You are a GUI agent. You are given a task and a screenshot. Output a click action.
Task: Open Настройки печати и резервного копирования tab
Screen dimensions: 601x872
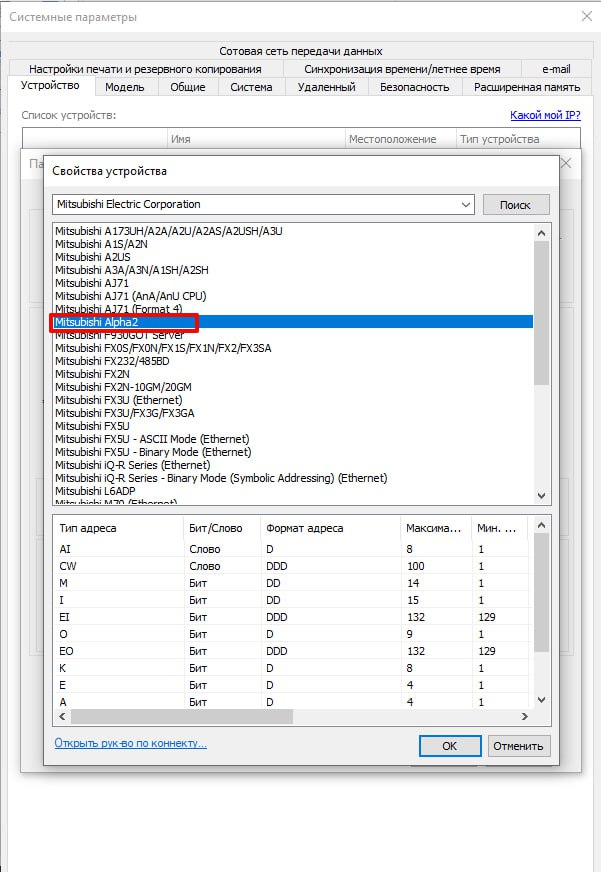145,69
